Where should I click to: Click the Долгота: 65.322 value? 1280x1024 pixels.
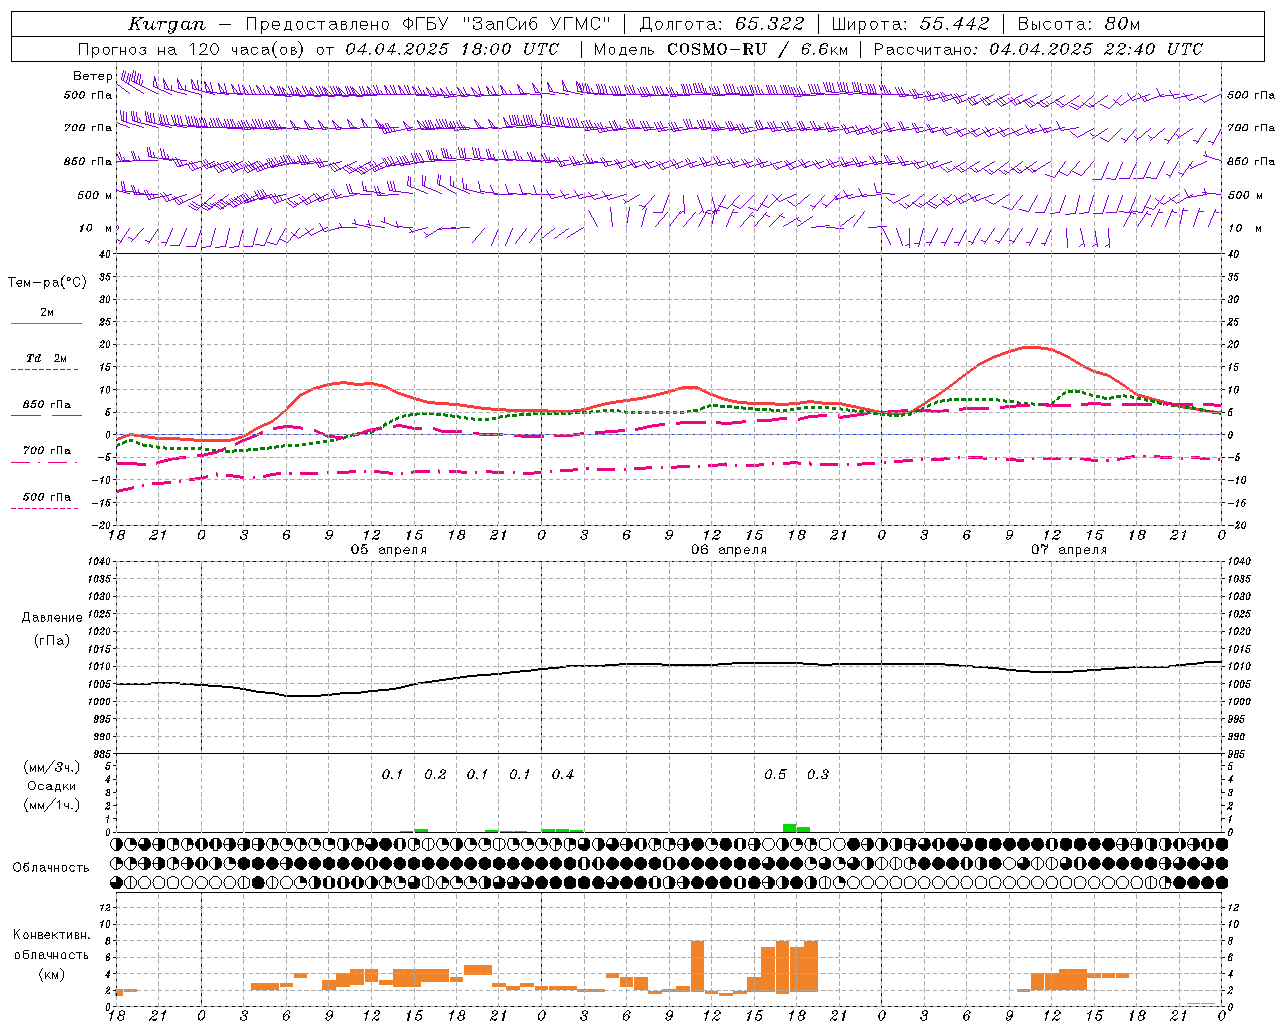pyautogui.click(x=722, y=24)
